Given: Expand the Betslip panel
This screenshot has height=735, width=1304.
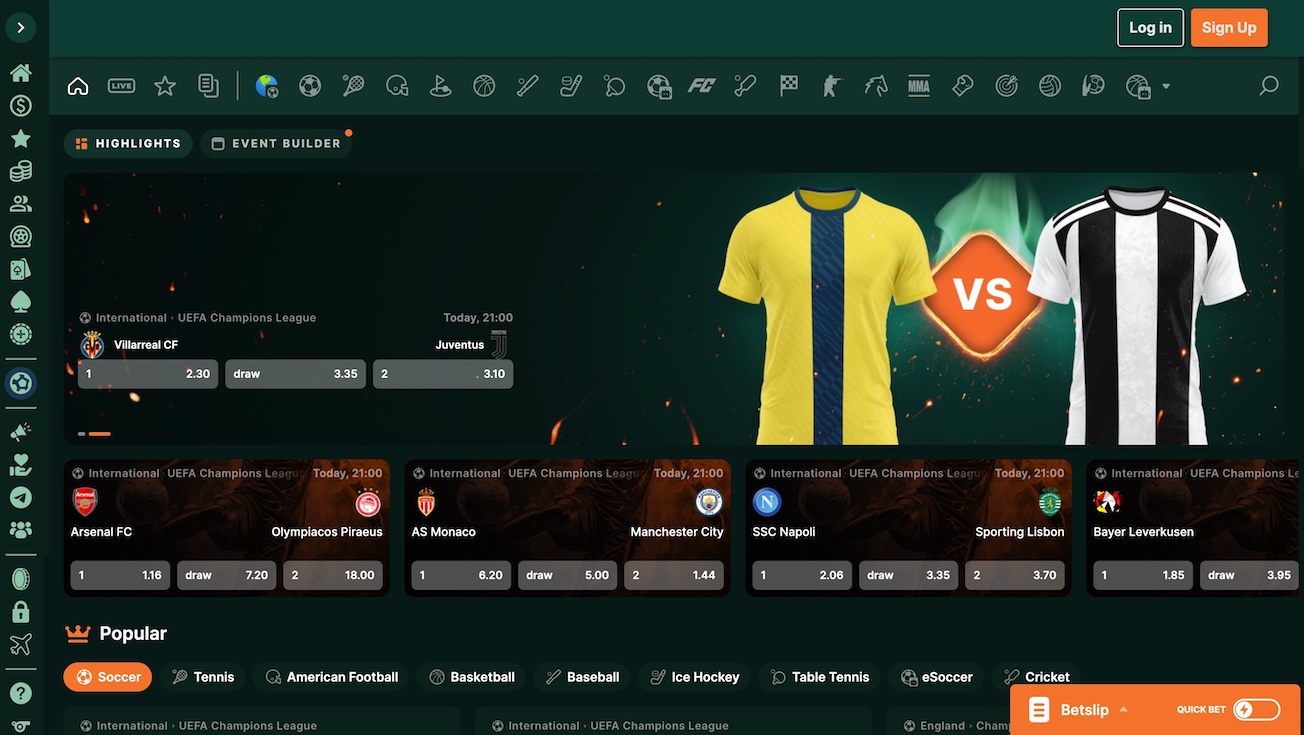Looking at the screenshot, I should click(x=1085, y=710).
